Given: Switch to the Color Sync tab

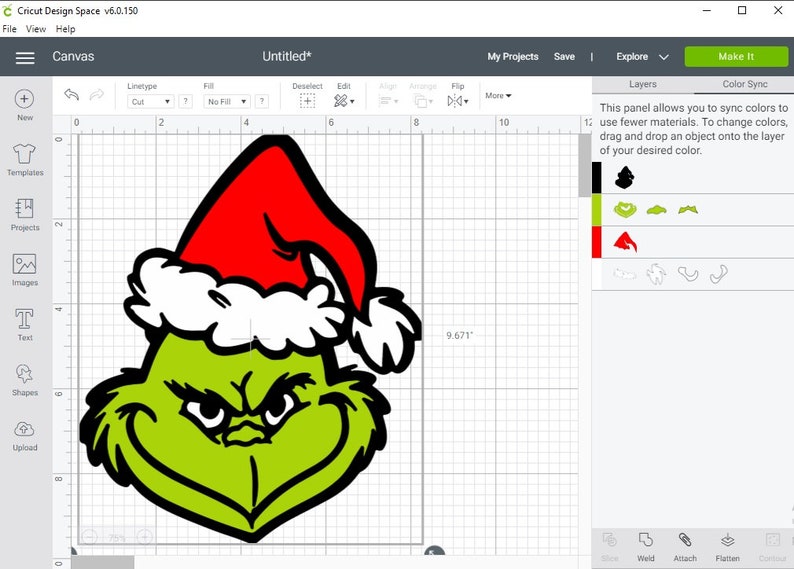Looking at the screenshot, I should click(x=744, y=85).
